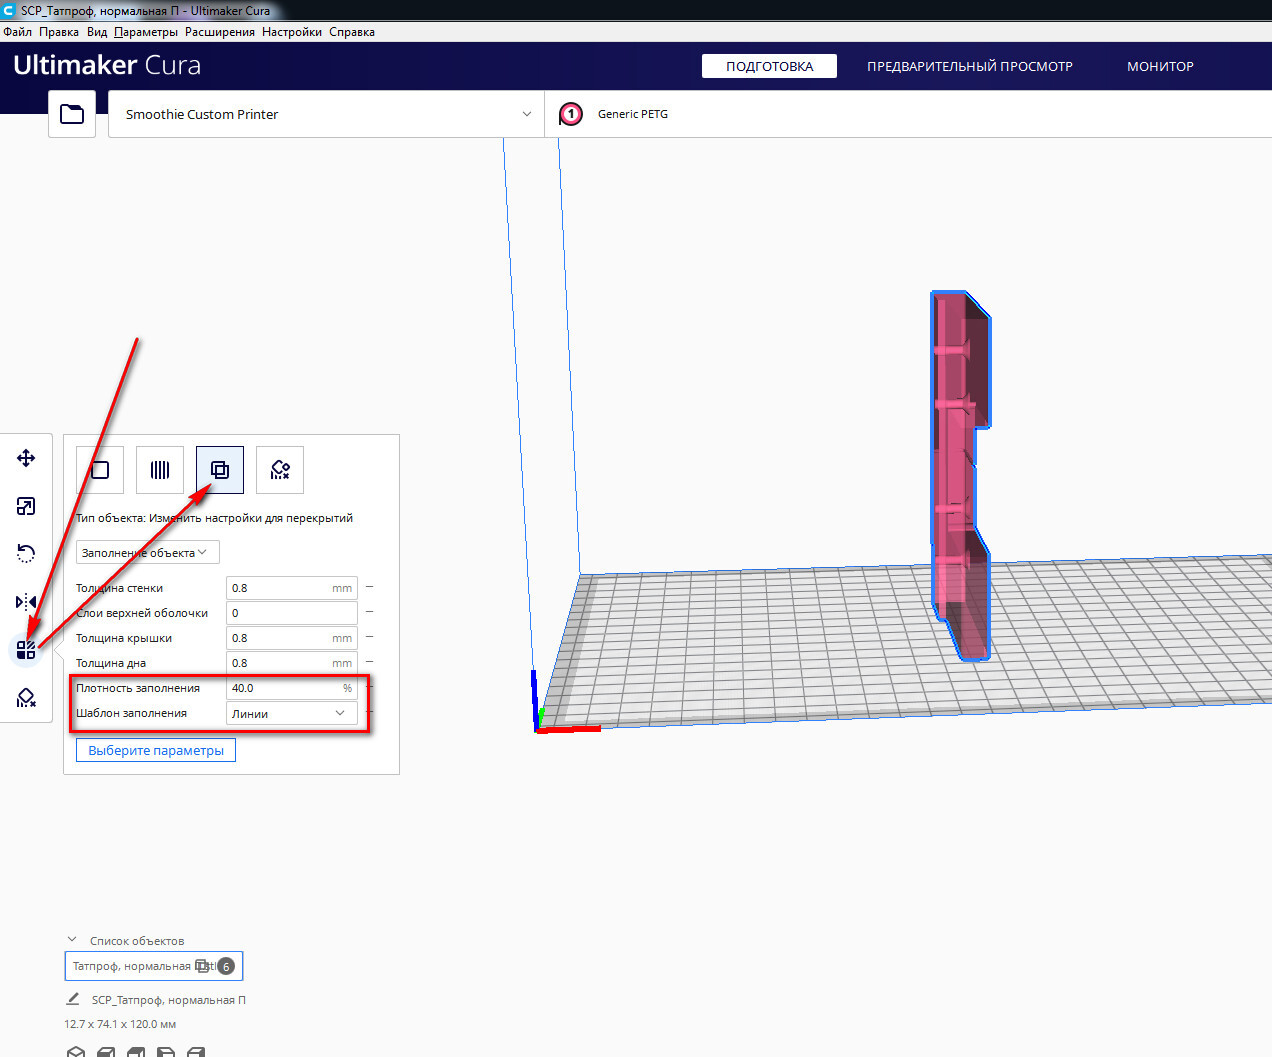Open the Справка menu

352,32
